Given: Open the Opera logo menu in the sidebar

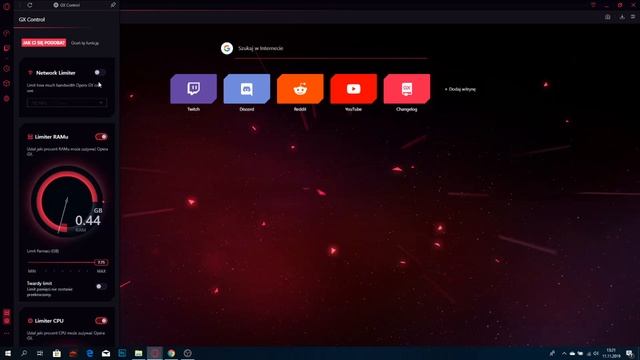Looking at the screenshot, I should click(6, 6).
